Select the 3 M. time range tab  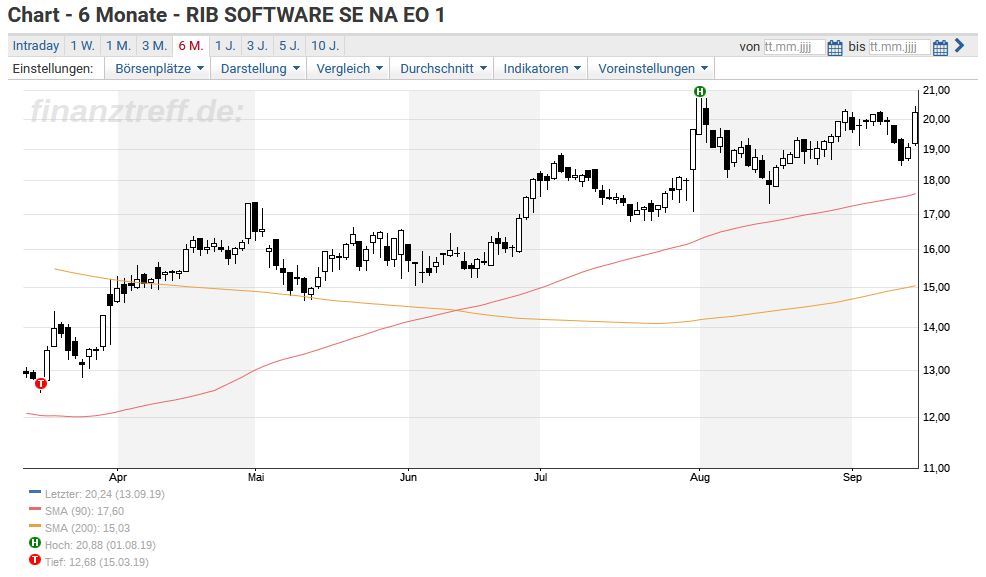(x=154, y=46)
